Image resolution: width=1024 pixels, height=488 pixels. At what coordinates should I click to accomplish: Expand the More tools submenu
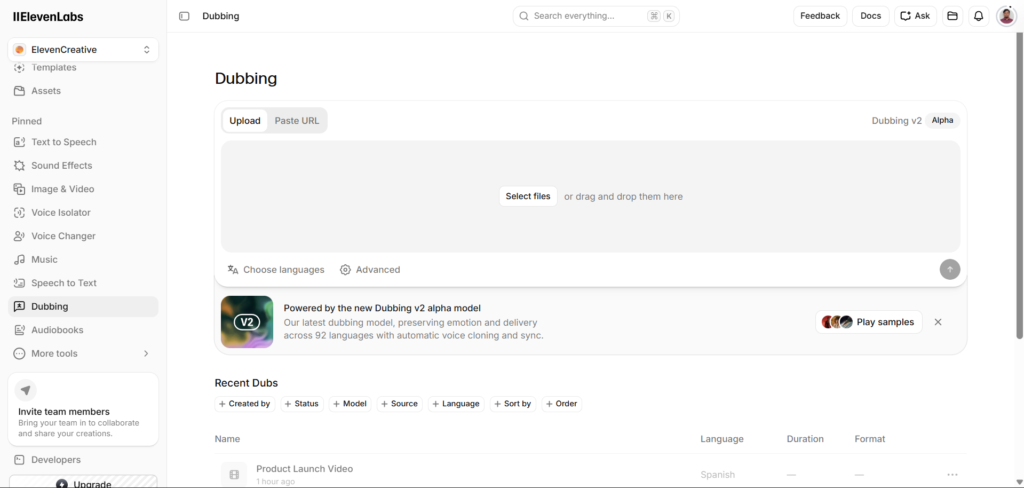(146, 353)
